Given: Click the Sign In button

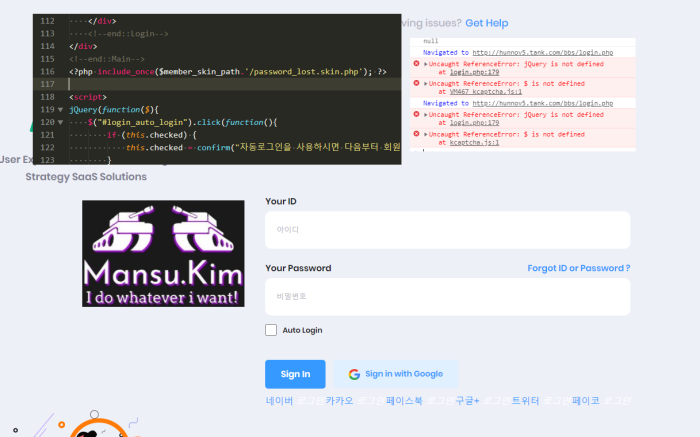Looking at the screenshot, I should 295,374.
